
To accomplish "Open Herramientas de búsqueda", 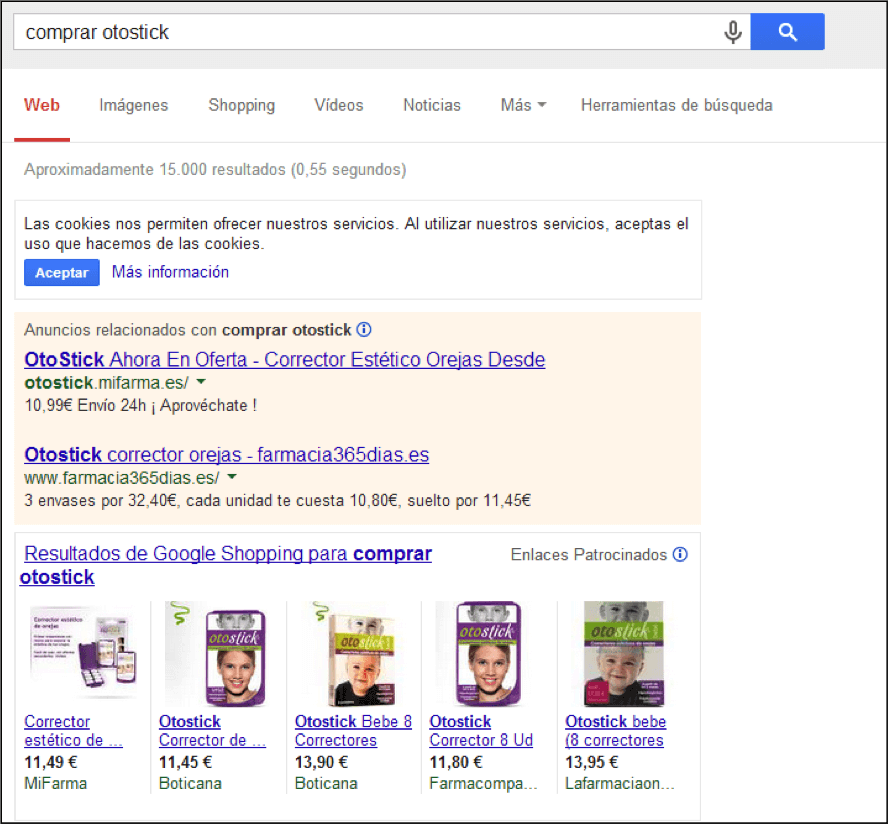I will tap(677, 105).
